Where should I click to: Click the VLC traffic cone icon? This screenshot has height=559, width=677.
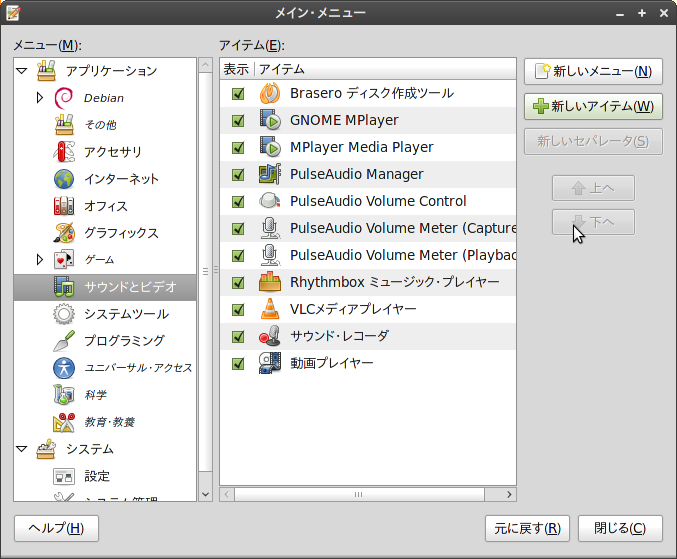(270, 309)
